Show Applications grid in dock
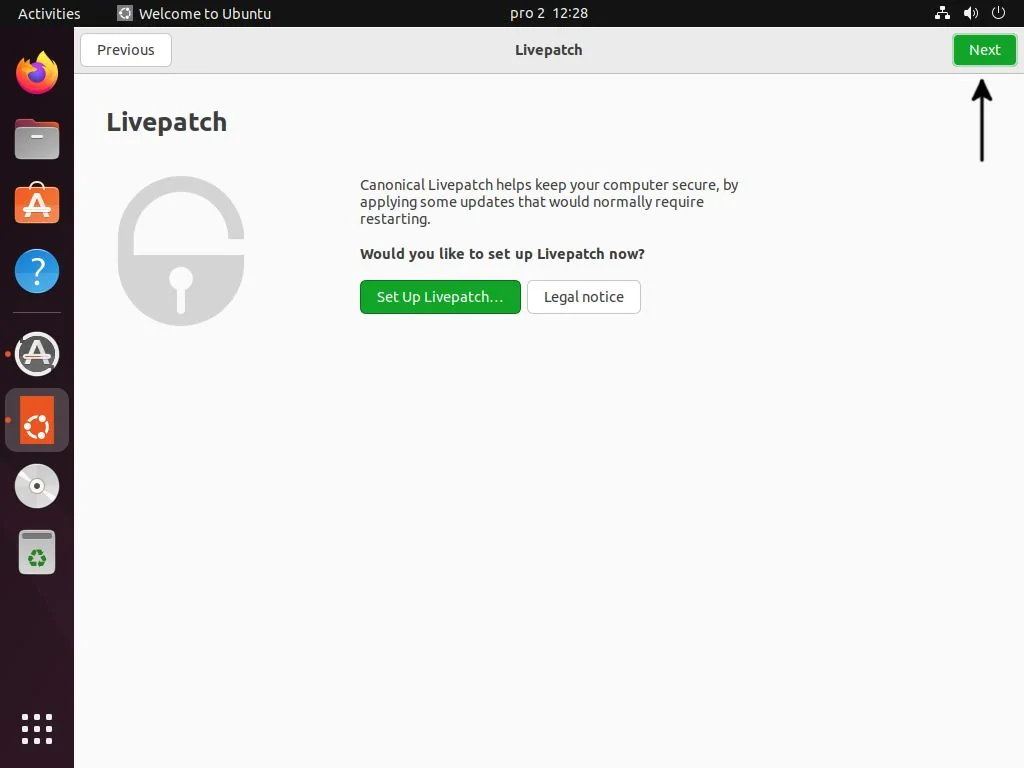This screenshot has height=768, width=1024. [37, 729]
